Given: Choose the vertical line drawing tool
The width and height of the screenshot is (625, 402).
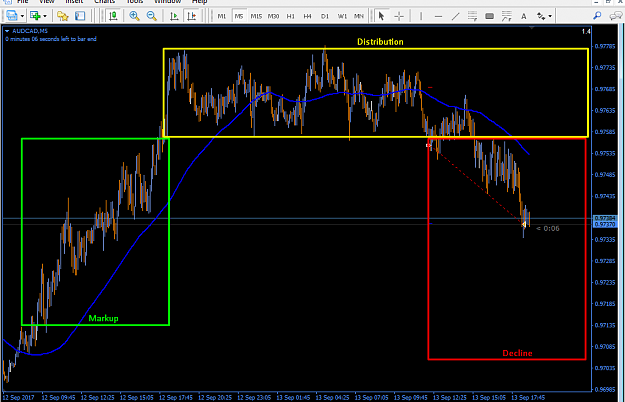Looking at the screenshot, I should point(421,16).
